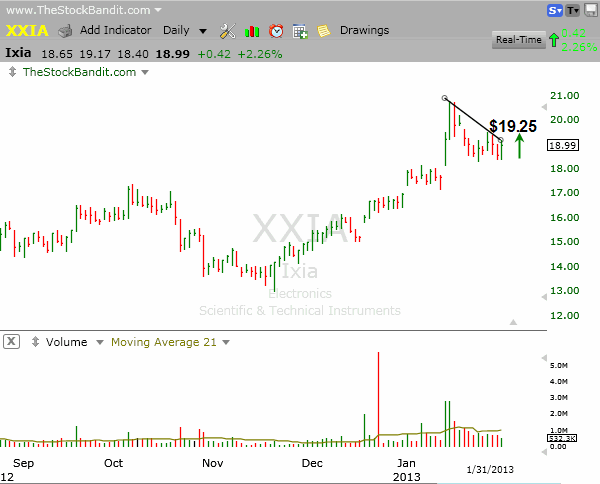Click the up-down arrows beside Volume
The height and width of the screenshot is (484, 600).
[x=35, y=341]
